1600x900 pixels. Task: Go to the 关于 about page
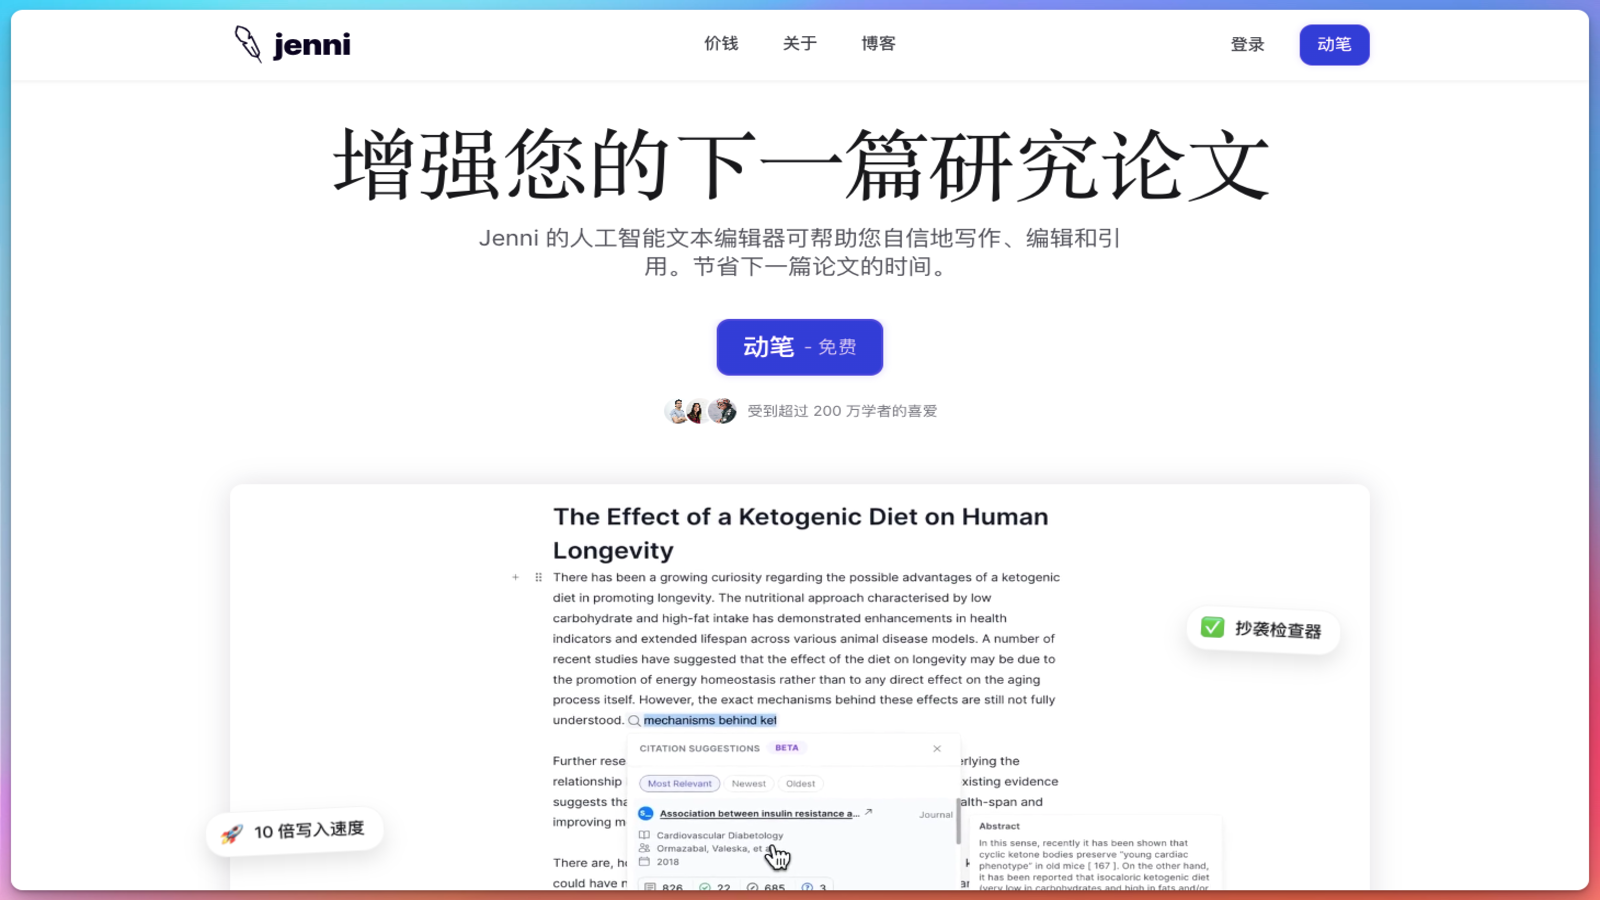tap(800, 44)
